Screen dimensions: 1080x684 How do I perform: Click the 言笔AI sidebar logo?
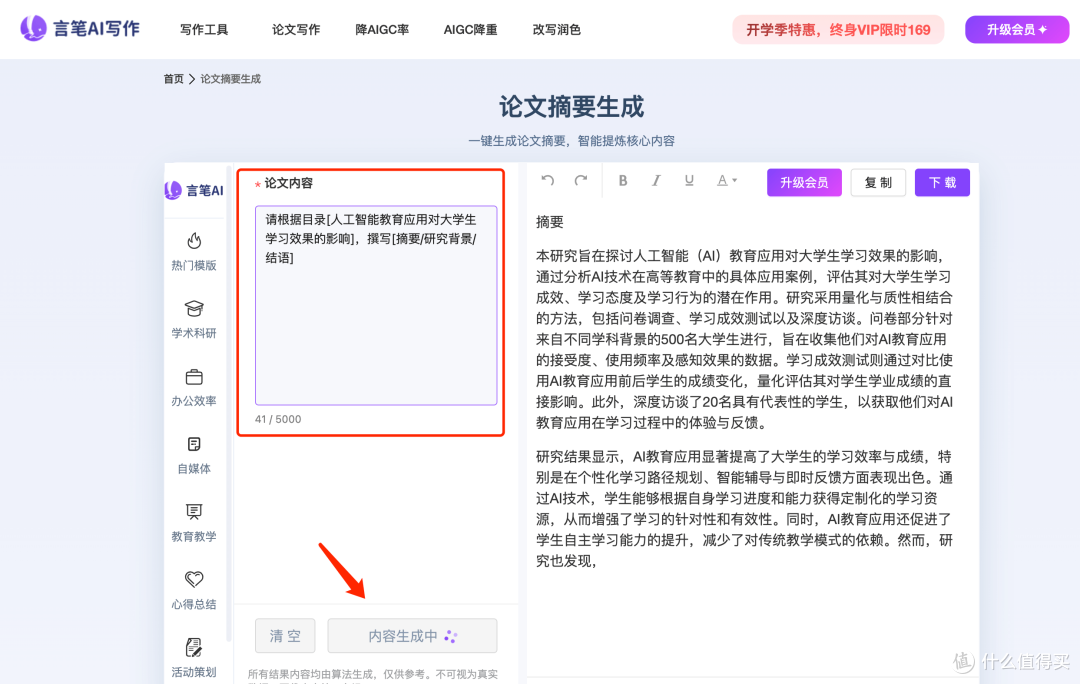194,190
